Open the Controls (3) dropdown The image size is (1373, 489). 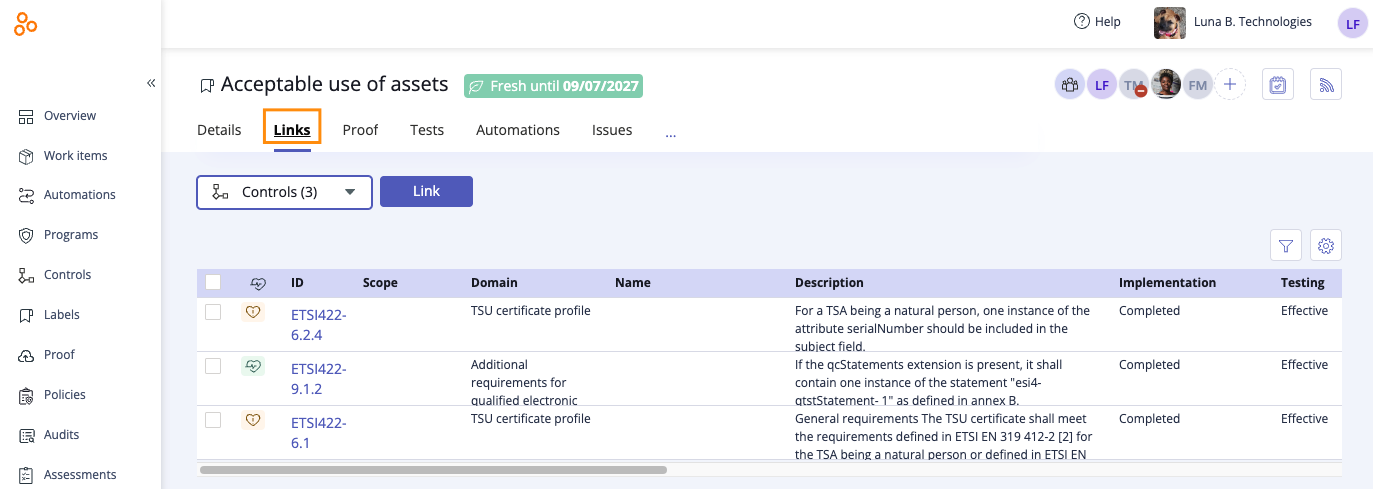[284, 192]
